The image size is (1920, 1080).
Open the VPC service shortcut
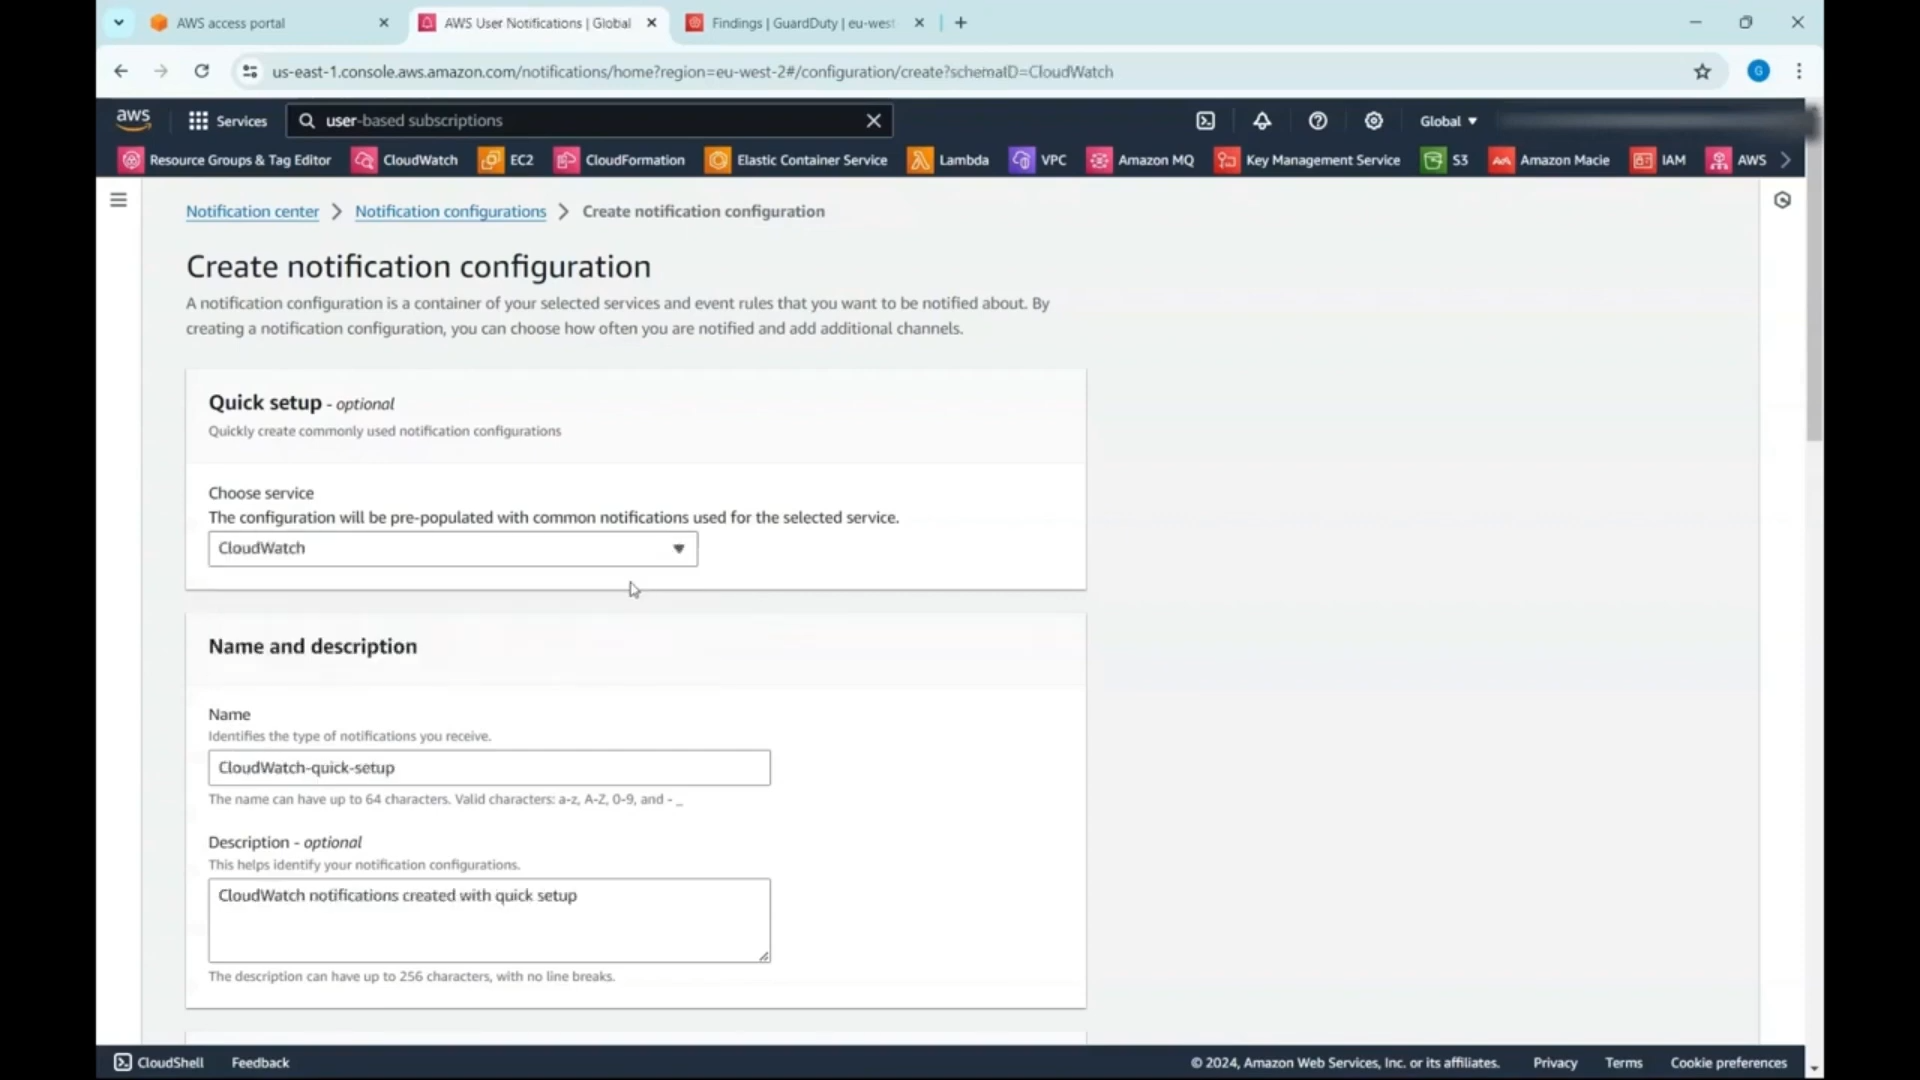1053,160
